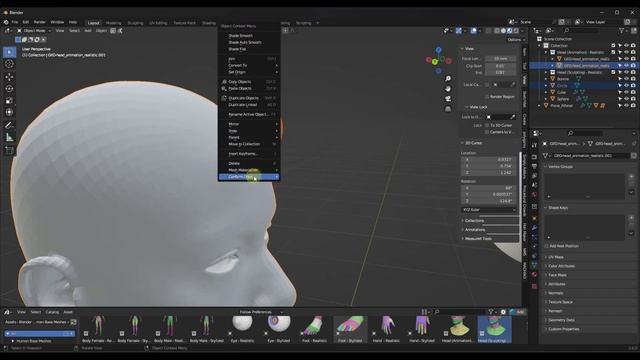Click the Select menu button in viewport header
The width and height of the screenshot is (640, 360).
[x=74, y=31]
